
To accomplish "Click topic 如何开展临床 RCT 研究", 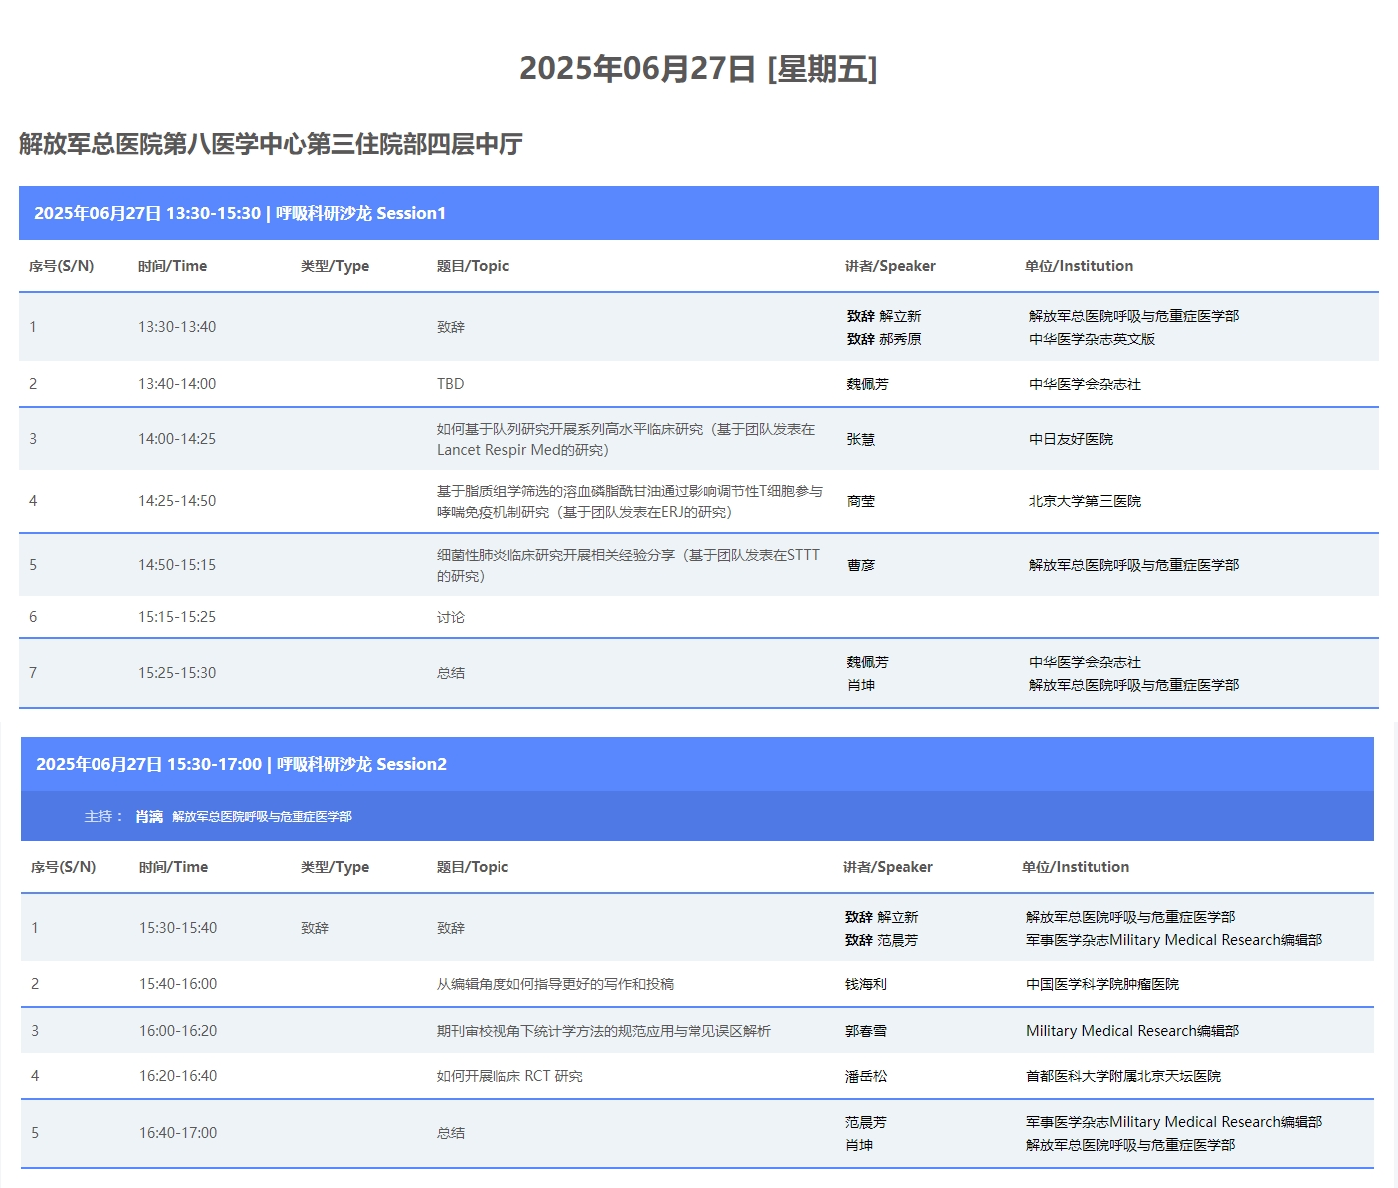I will coord(510,1076).
